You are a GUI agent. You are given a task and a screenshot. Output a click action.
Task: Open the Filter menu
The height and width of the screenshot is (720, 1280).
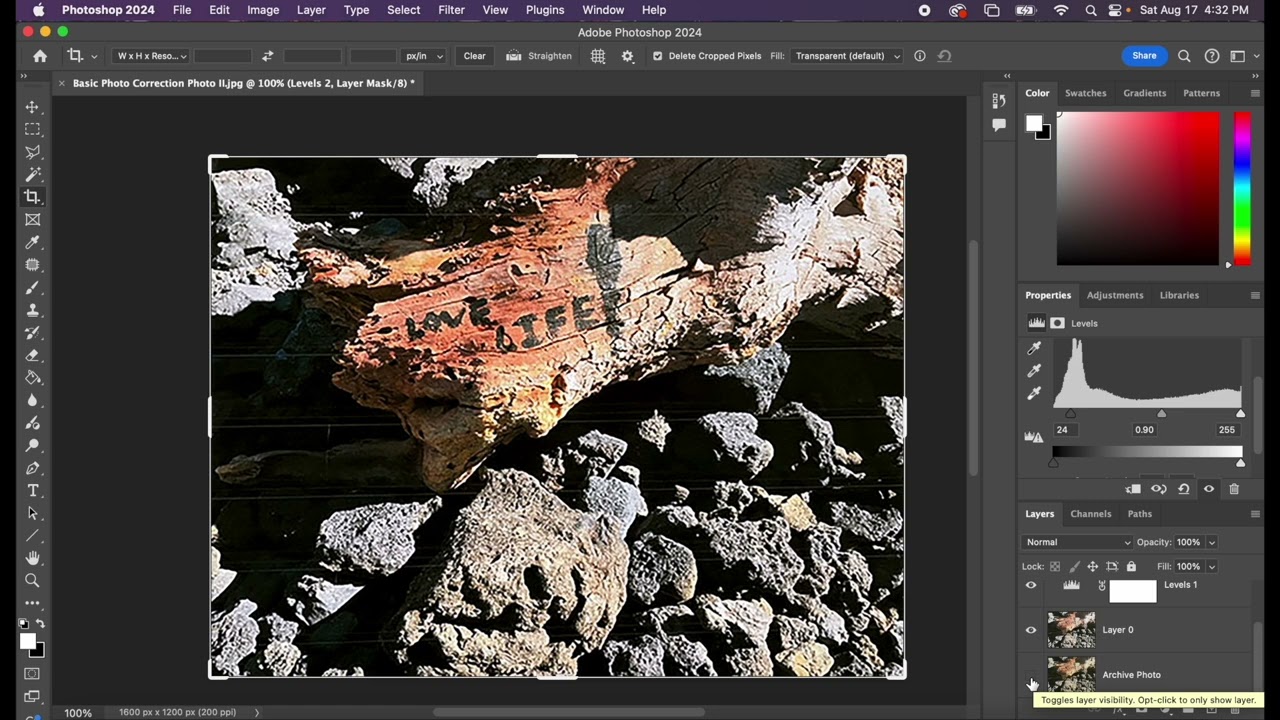tap(451, 10)
